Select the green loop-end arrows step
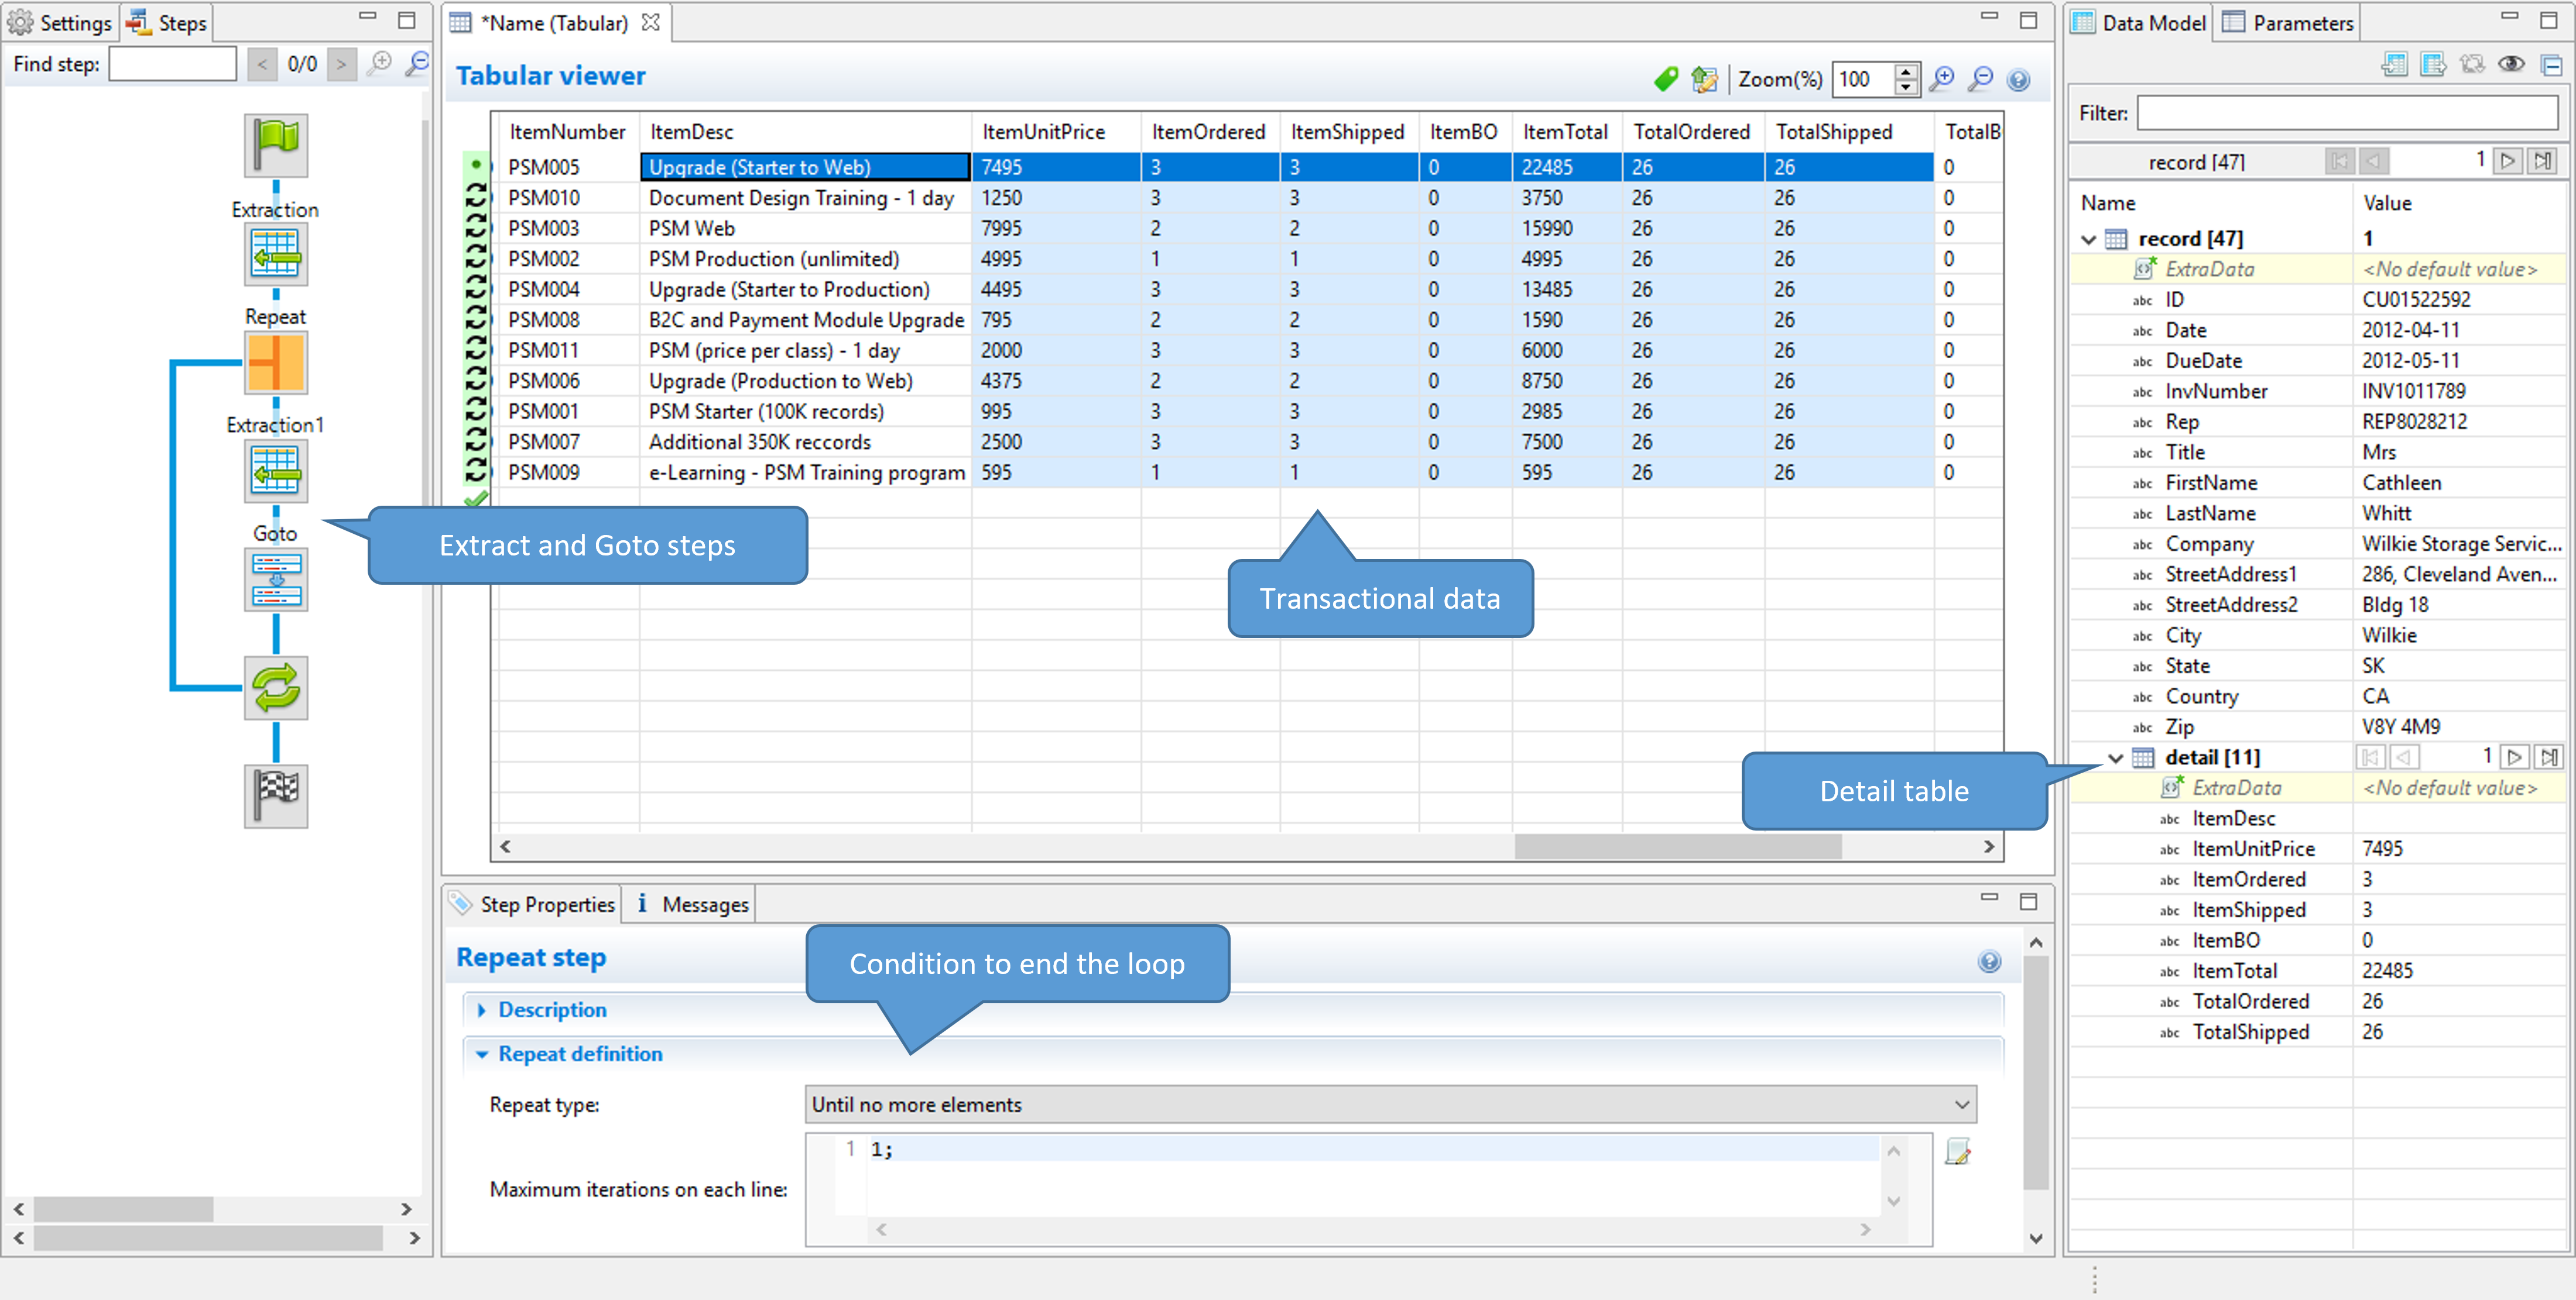The height and width of the screenshot is (1300, 2576). pos(276,688)
